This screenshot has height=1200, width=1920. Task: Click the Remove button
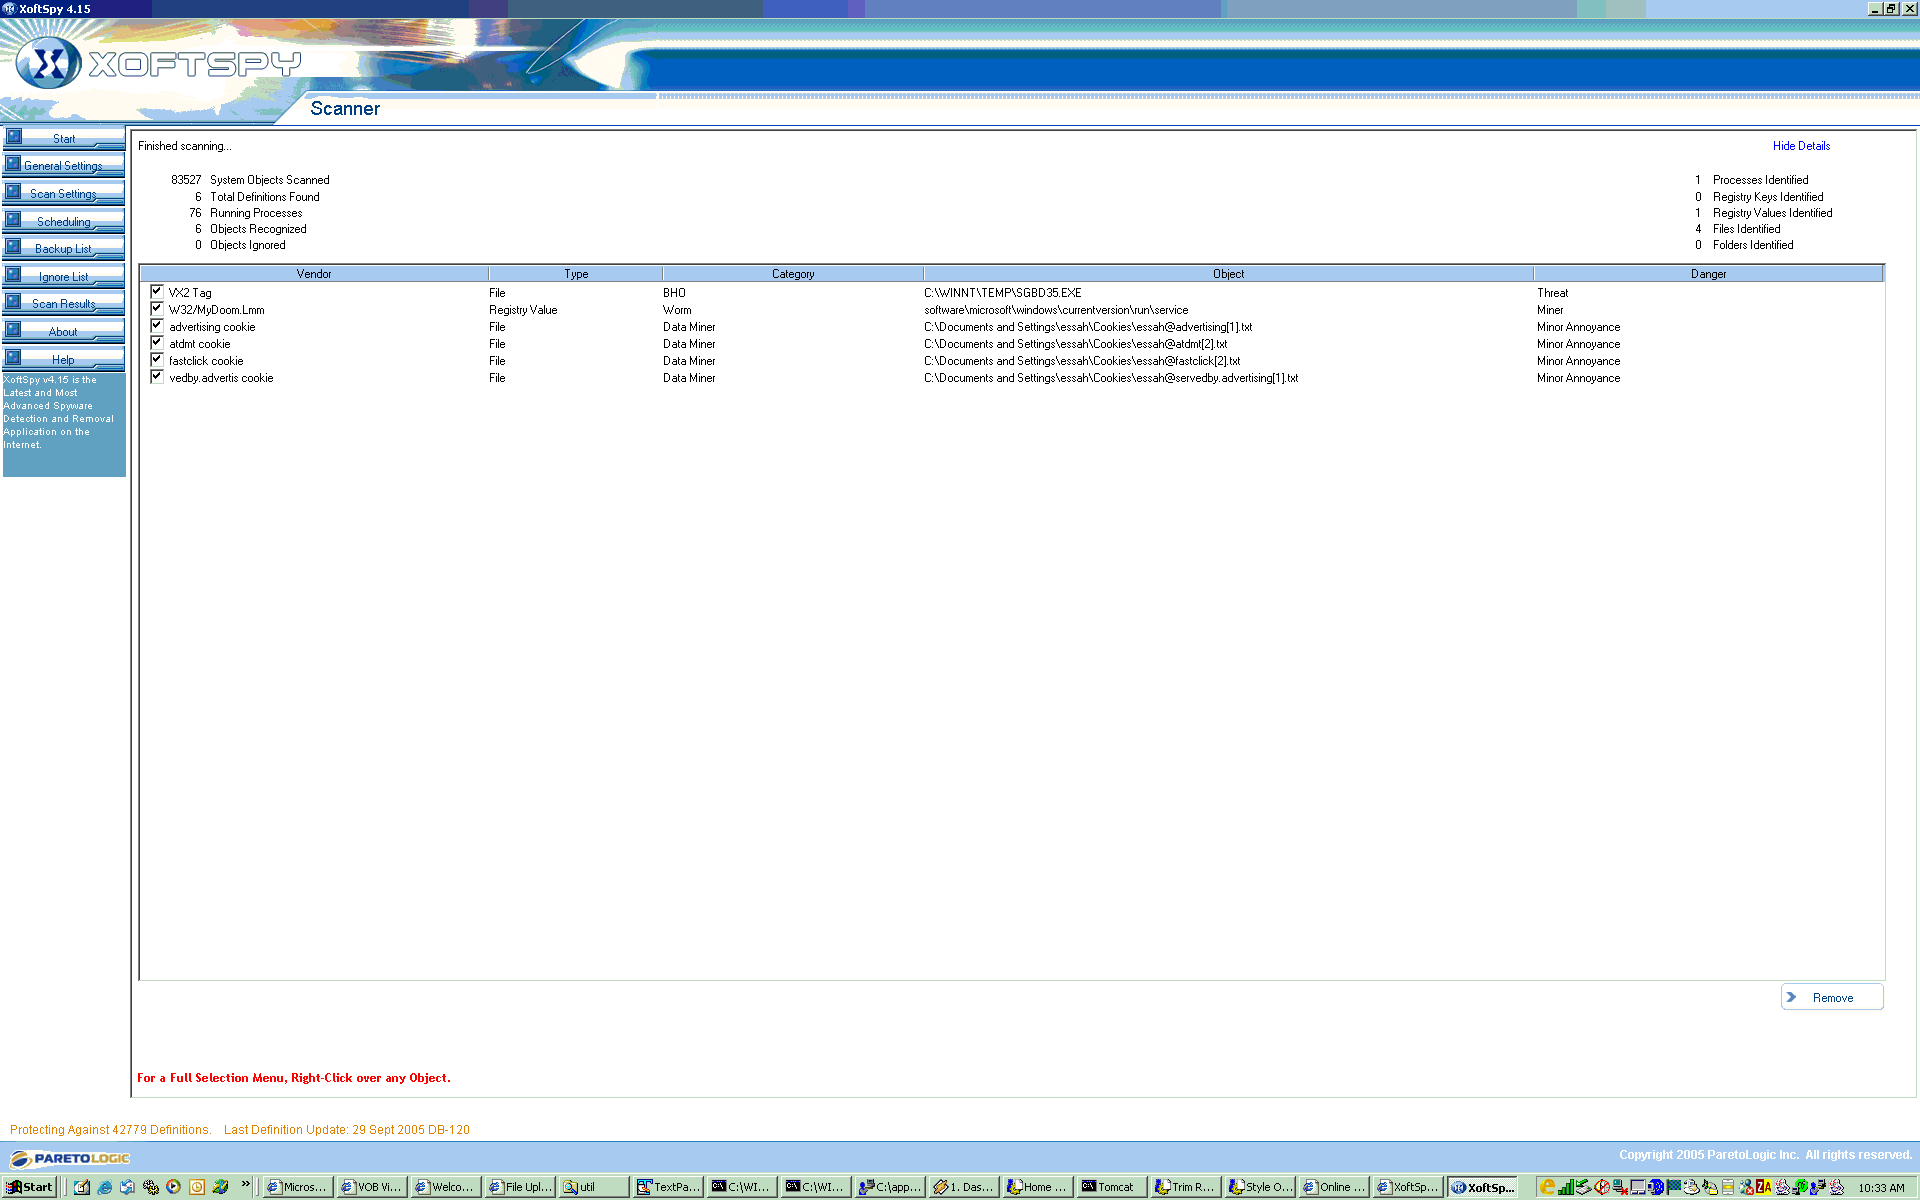pos(1832,997)
